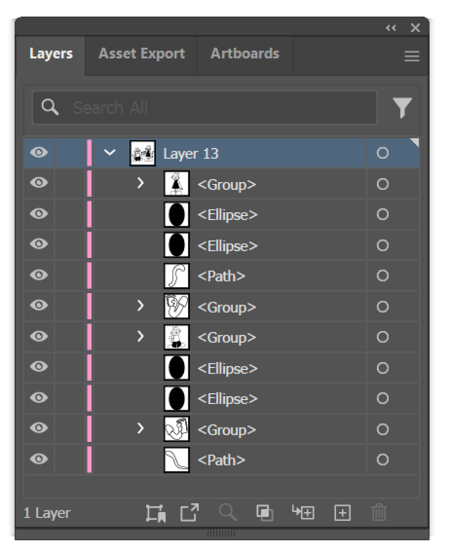Collapse the panel with double-arrow icon
Screen dimensions: 450x551
click(x=391, y=28)
